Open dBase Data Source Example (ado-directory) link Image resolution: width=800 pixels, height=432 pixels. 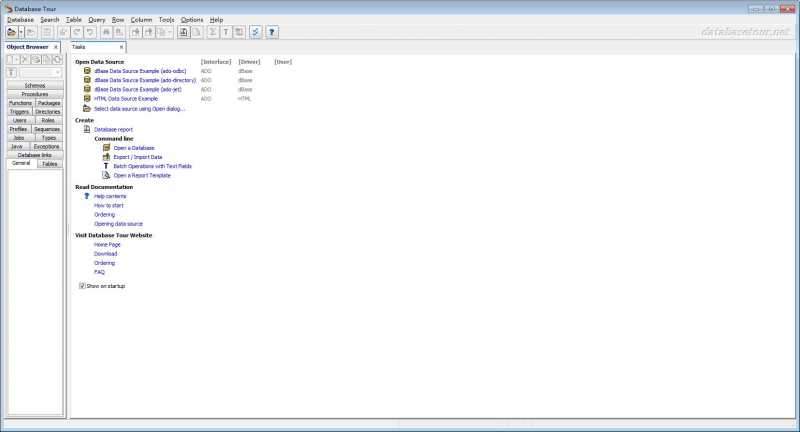click(145, 81)
